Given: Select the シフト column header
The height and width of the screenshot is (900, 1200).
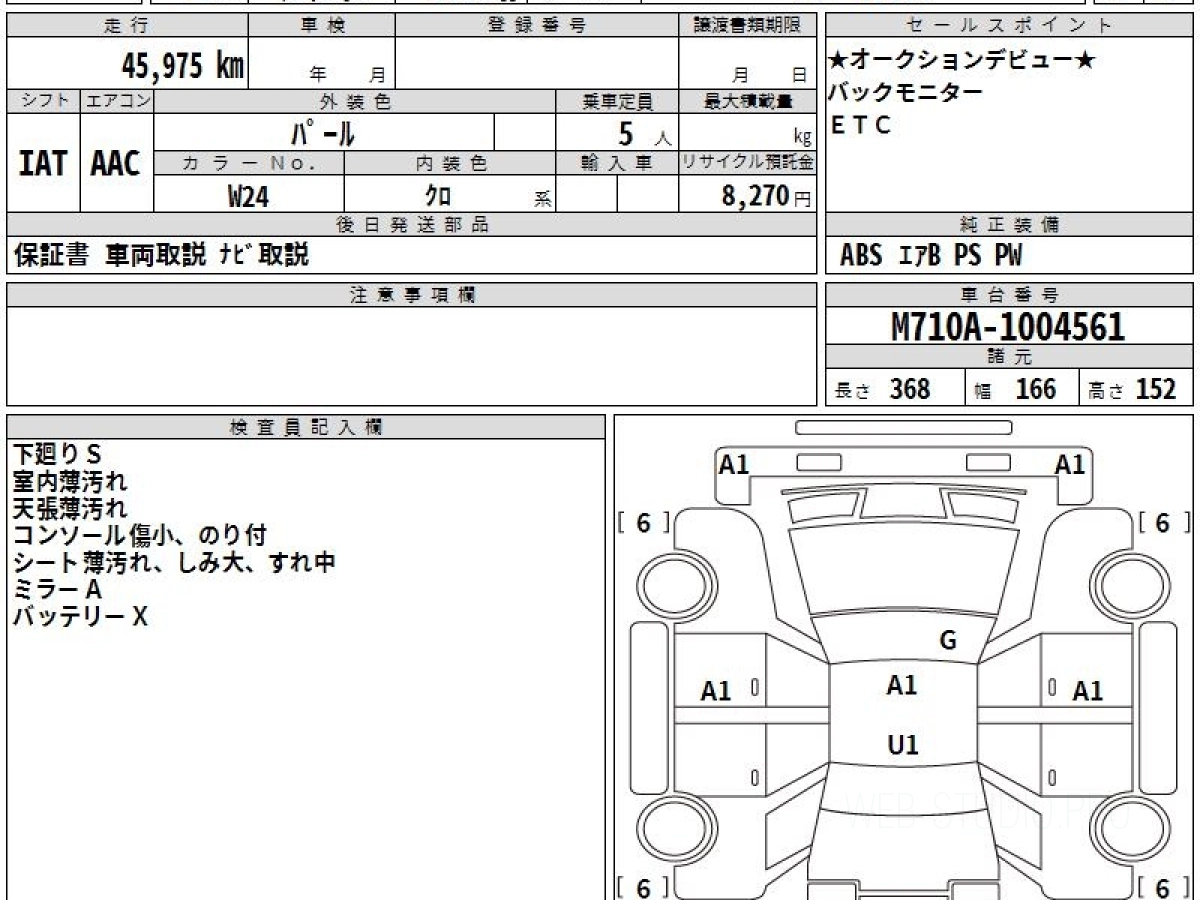Looking at the screenshot, I should pyautogui.click(x=43, y=101).
